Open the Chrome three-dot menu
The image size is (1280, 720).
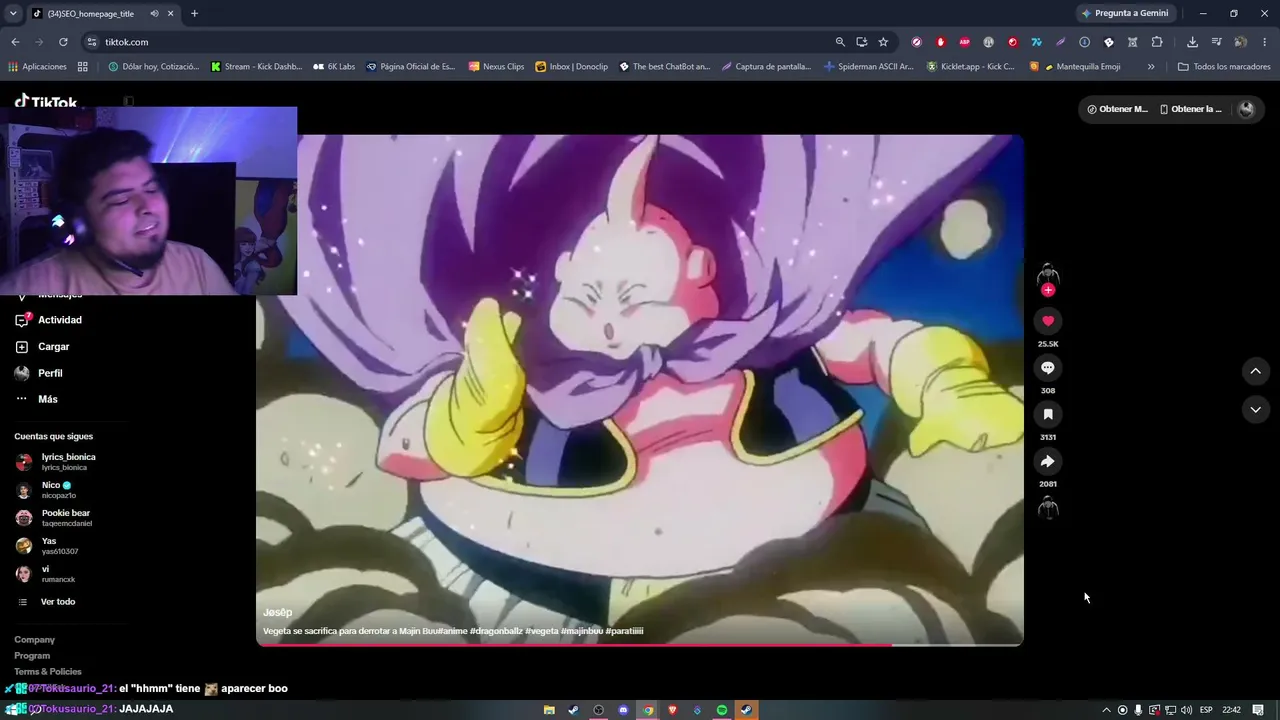tap(1264, 42)
